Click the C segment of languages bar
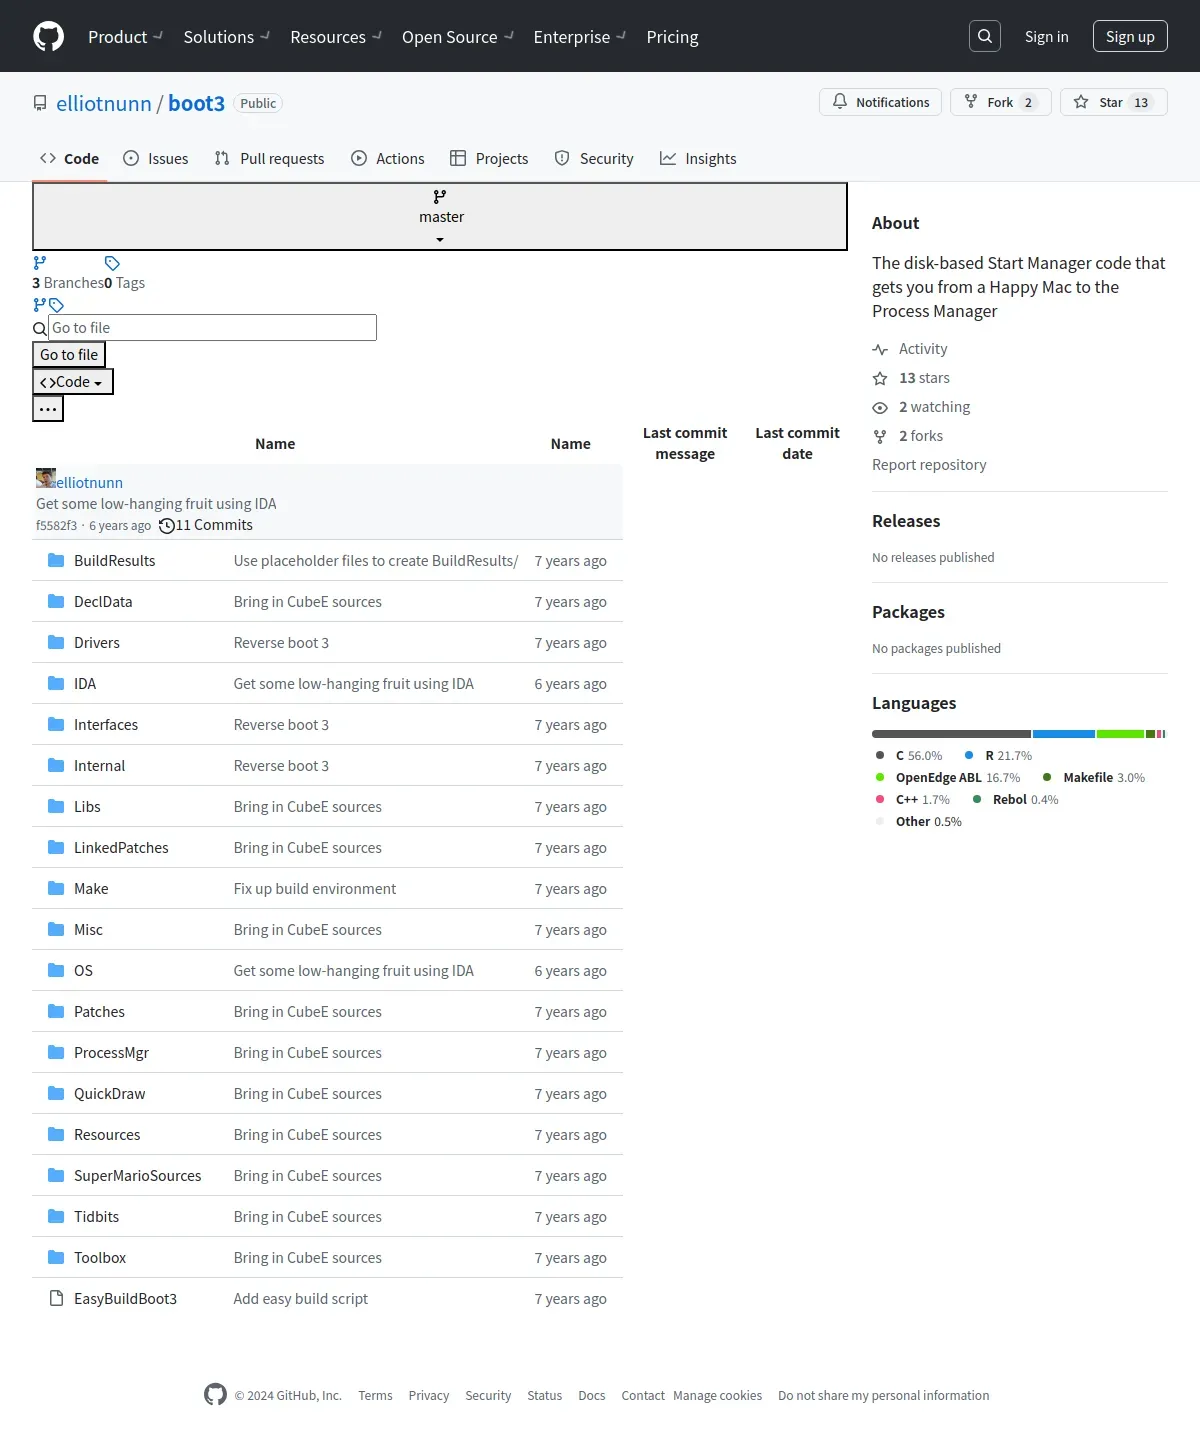1200x1447 pixels. [x=951, y=734]
